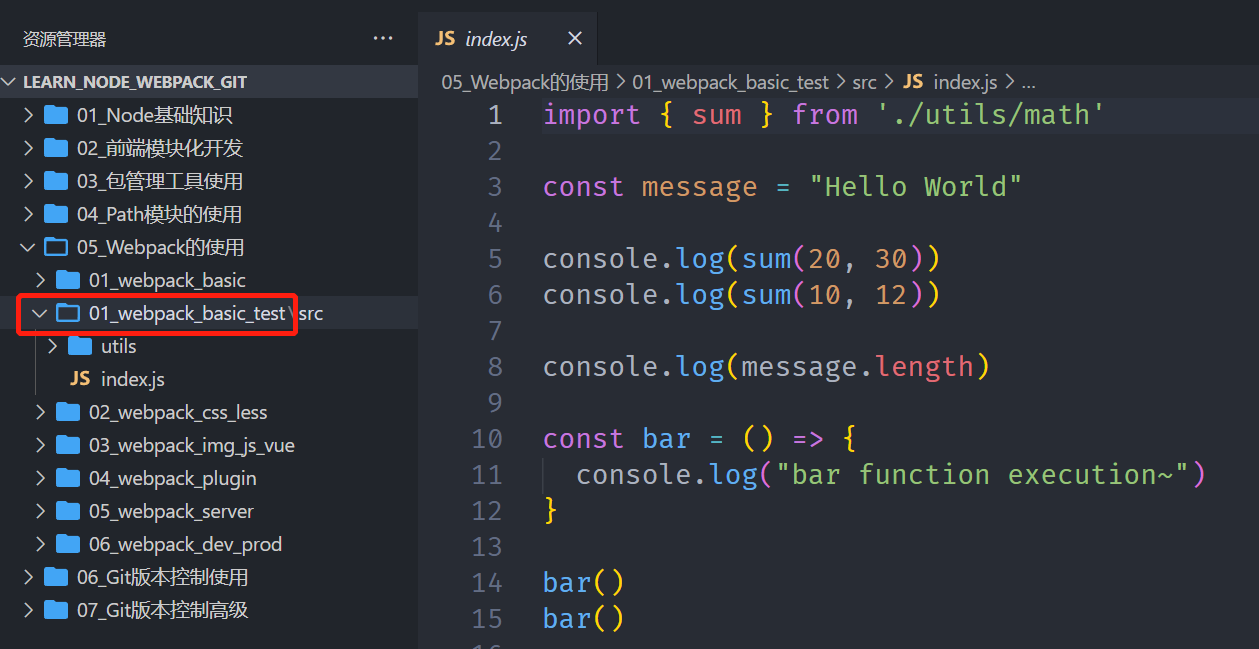Click line number 10 in the gutter
Viewport: 1259px width, 649px height.
pyautogui.click(x=487, y=439)
